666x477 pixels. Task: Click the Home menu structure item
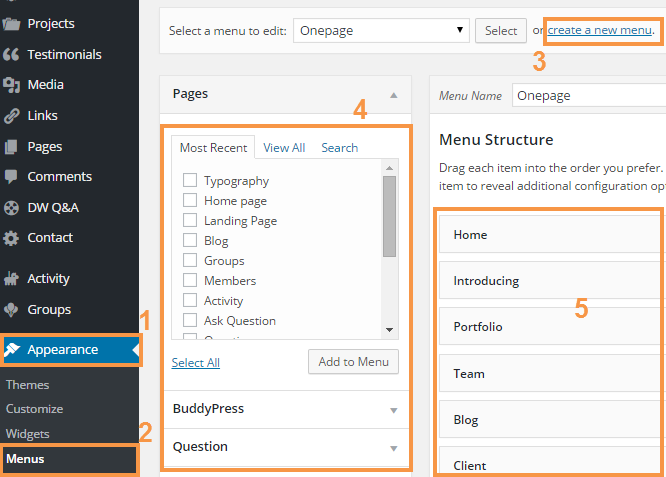click(552, 234)
